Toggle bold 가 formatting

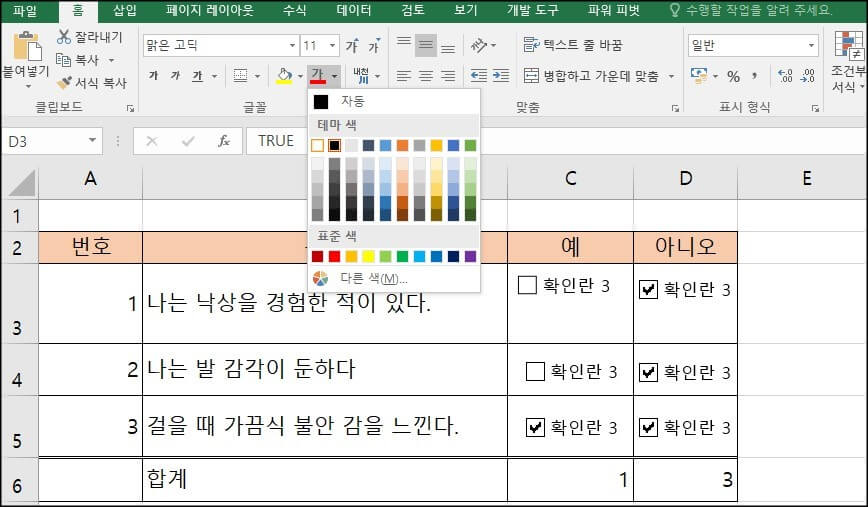(153, 76)
